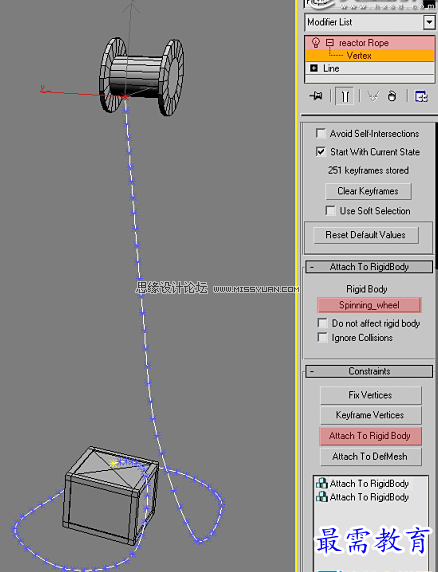
Task: Click the Fix Vertices button
Action: (371, 395)
